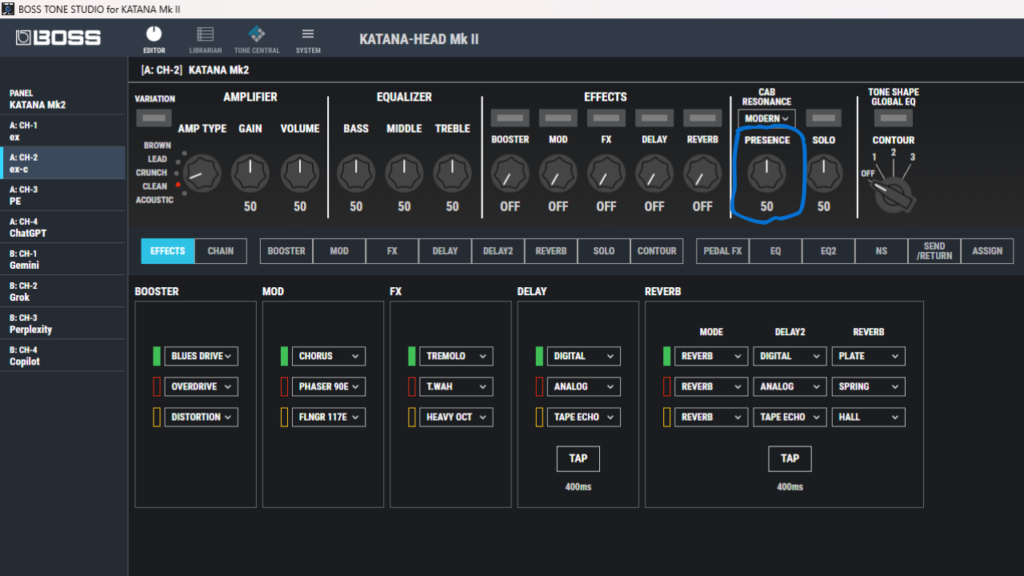Select yellow Booster slot indicator for Distortion
1024x576 pixels.
tap(157, 417)
